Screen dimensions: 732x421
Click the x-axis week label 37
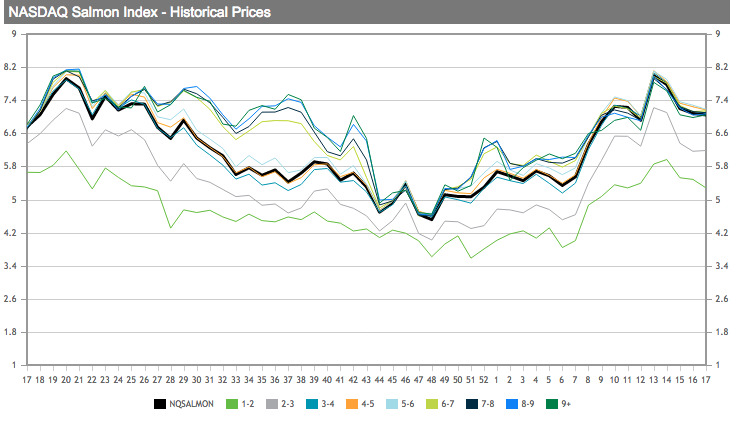(x=288, y=380)
